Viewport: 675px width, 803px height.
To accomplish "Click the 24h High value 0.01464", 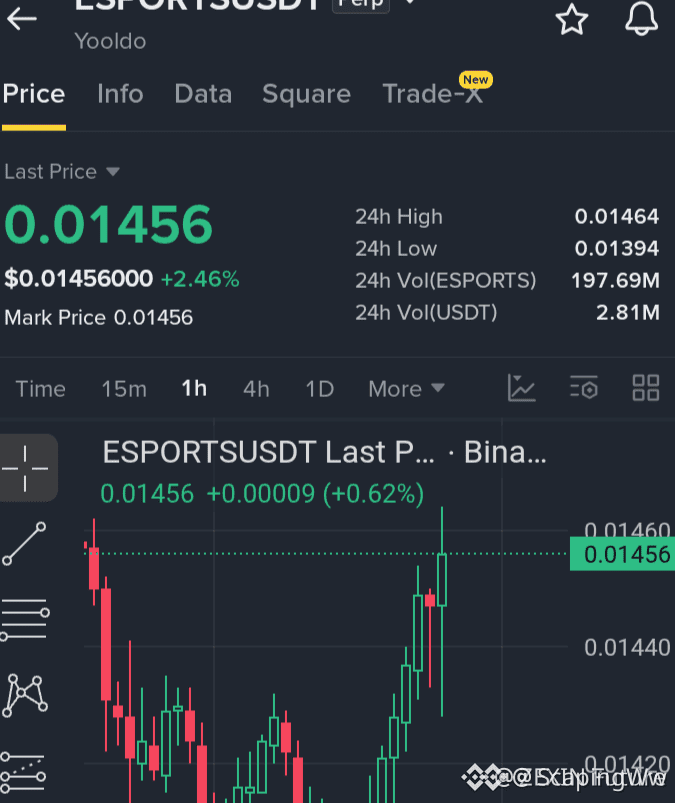I will coord(617,217).
